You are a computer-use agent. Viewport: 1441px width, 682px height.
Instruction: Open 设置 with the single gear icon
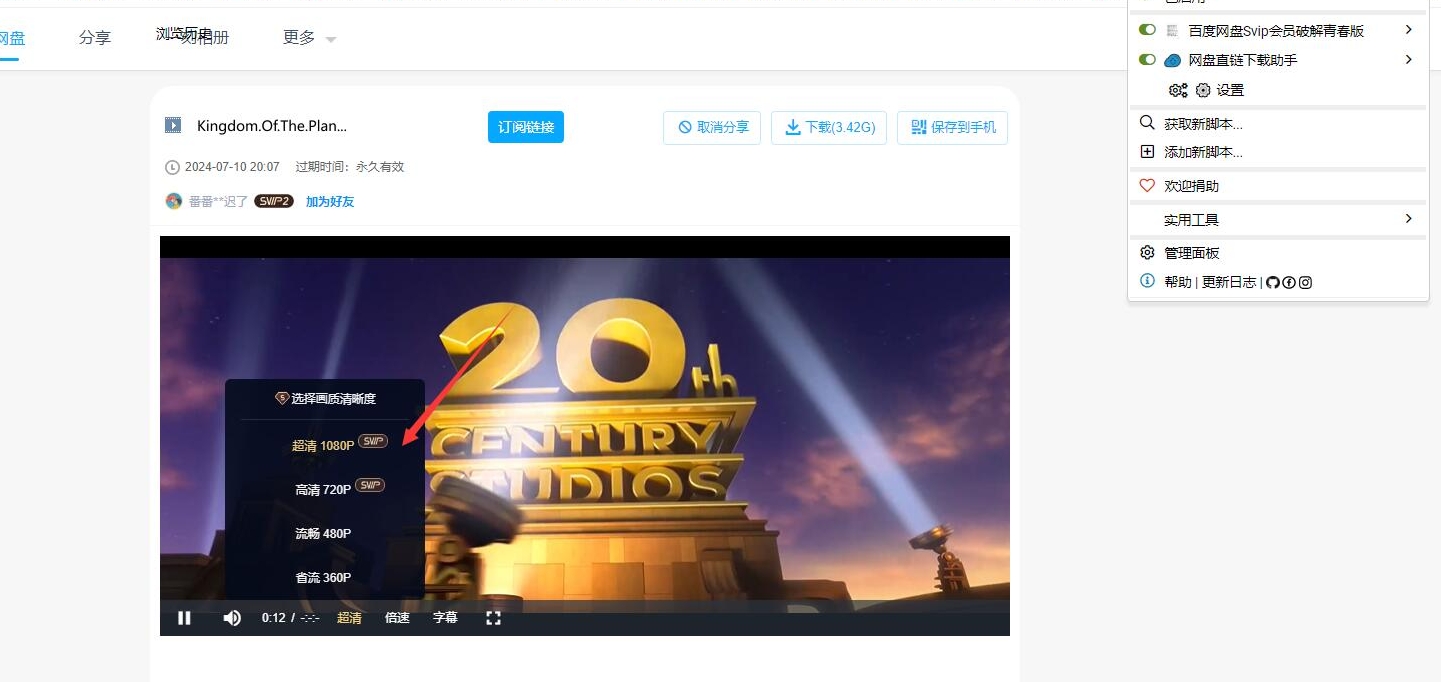(x=1203, y=90)
